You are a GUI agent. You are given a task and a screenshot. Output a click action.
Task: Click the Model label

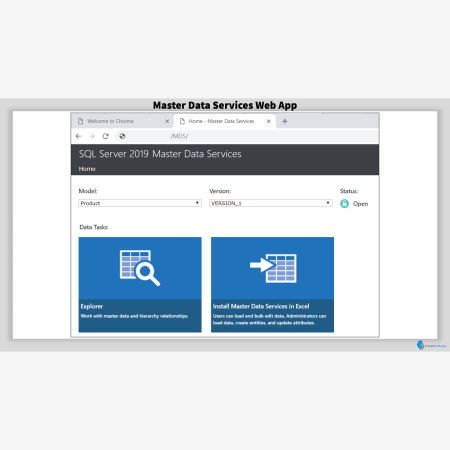(x=88, y=191)
